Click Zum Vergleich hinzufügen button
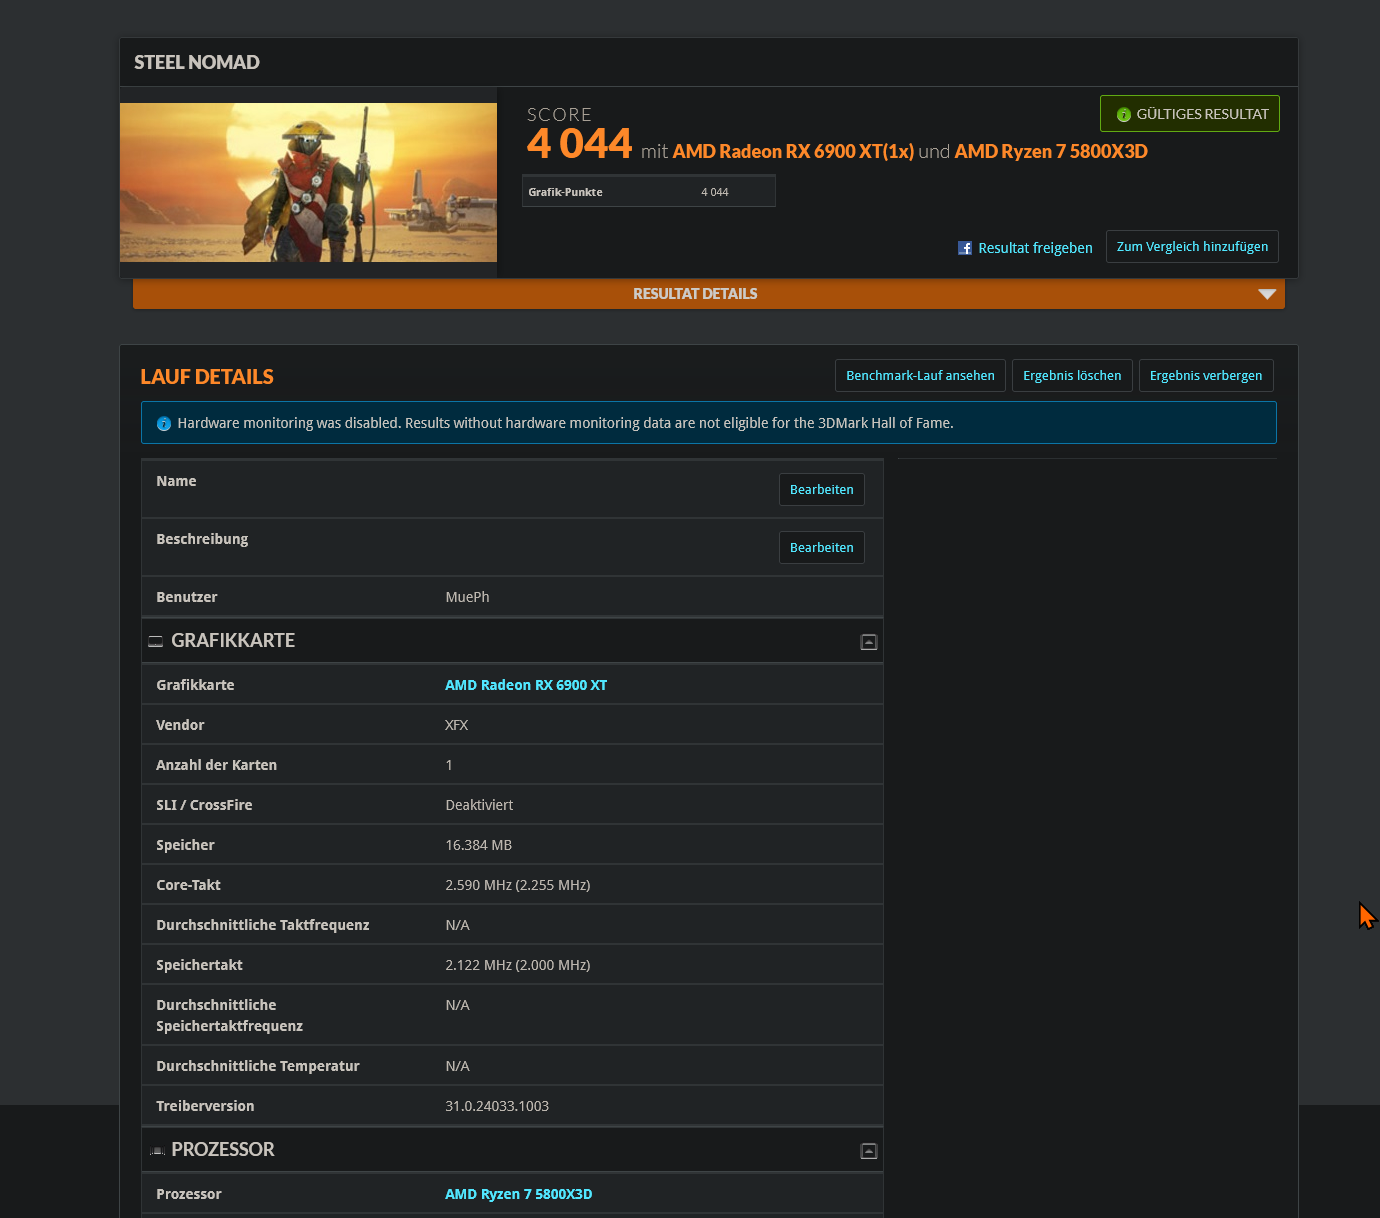This screenshot has height=1218, width=1380. click(x=1192, y=247)
